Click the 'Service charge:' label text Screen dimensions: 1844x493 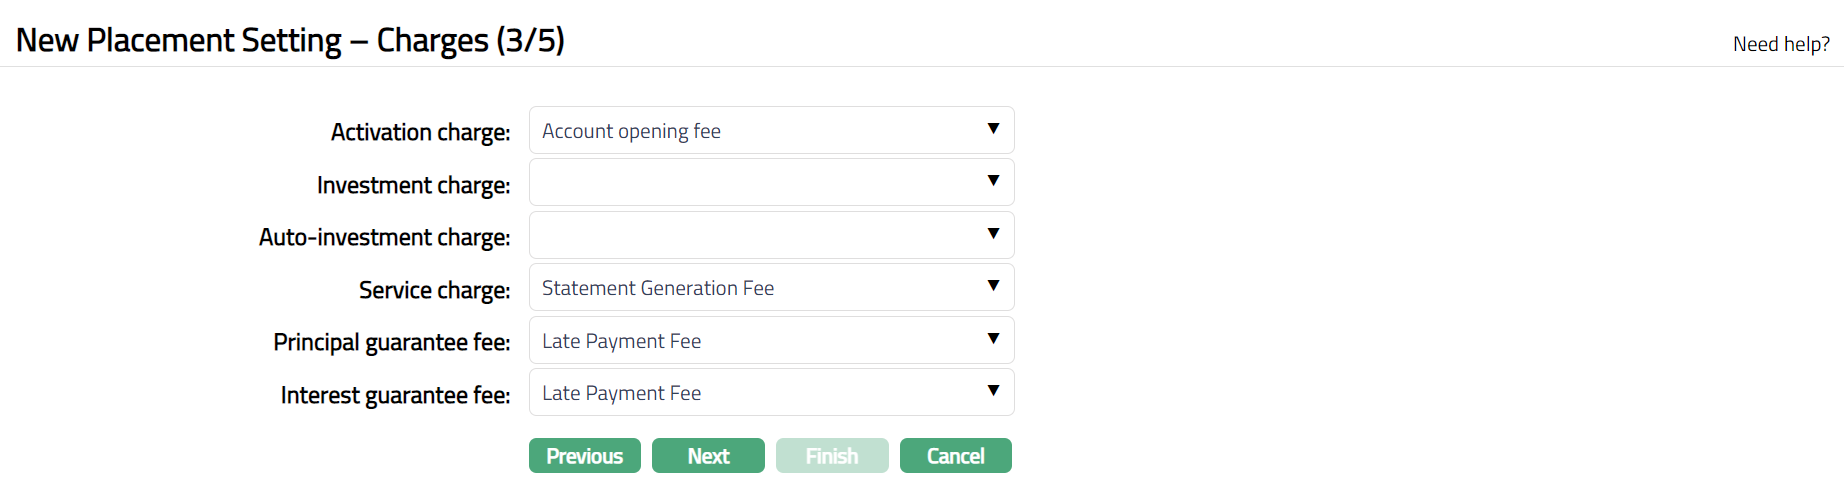coord(434,290)
